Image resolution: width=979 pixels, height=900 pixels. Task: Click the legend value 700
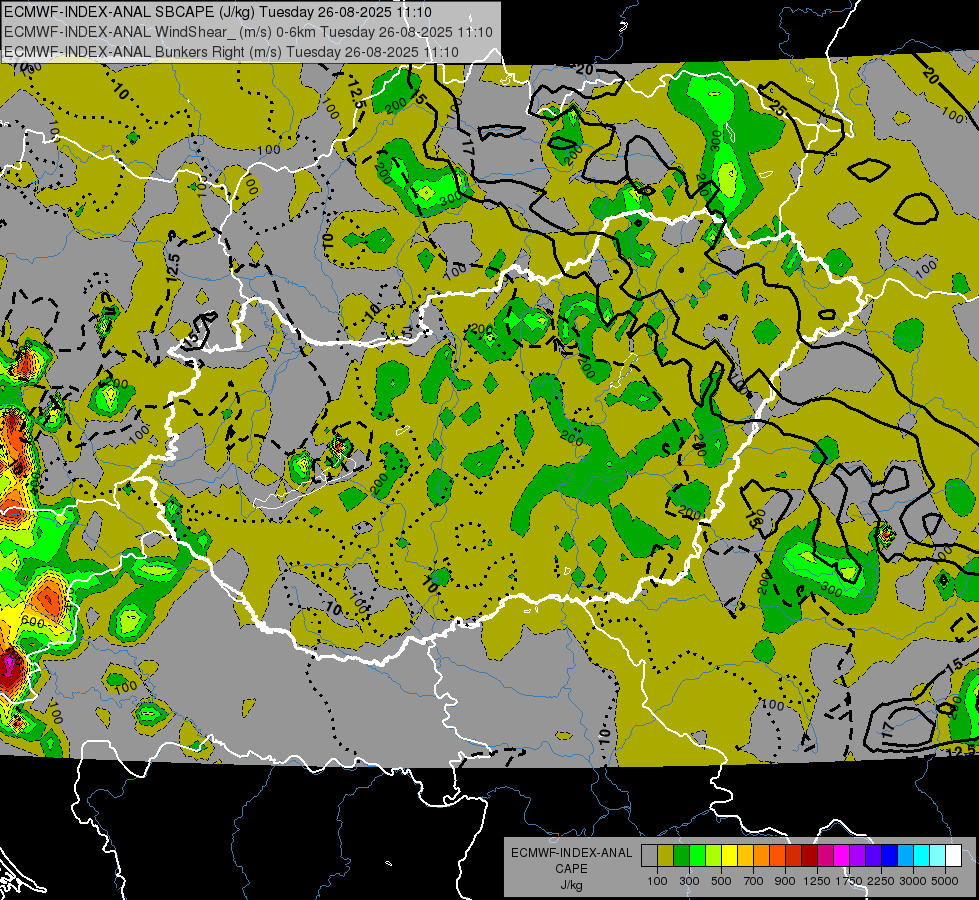(x=754, y=881)
